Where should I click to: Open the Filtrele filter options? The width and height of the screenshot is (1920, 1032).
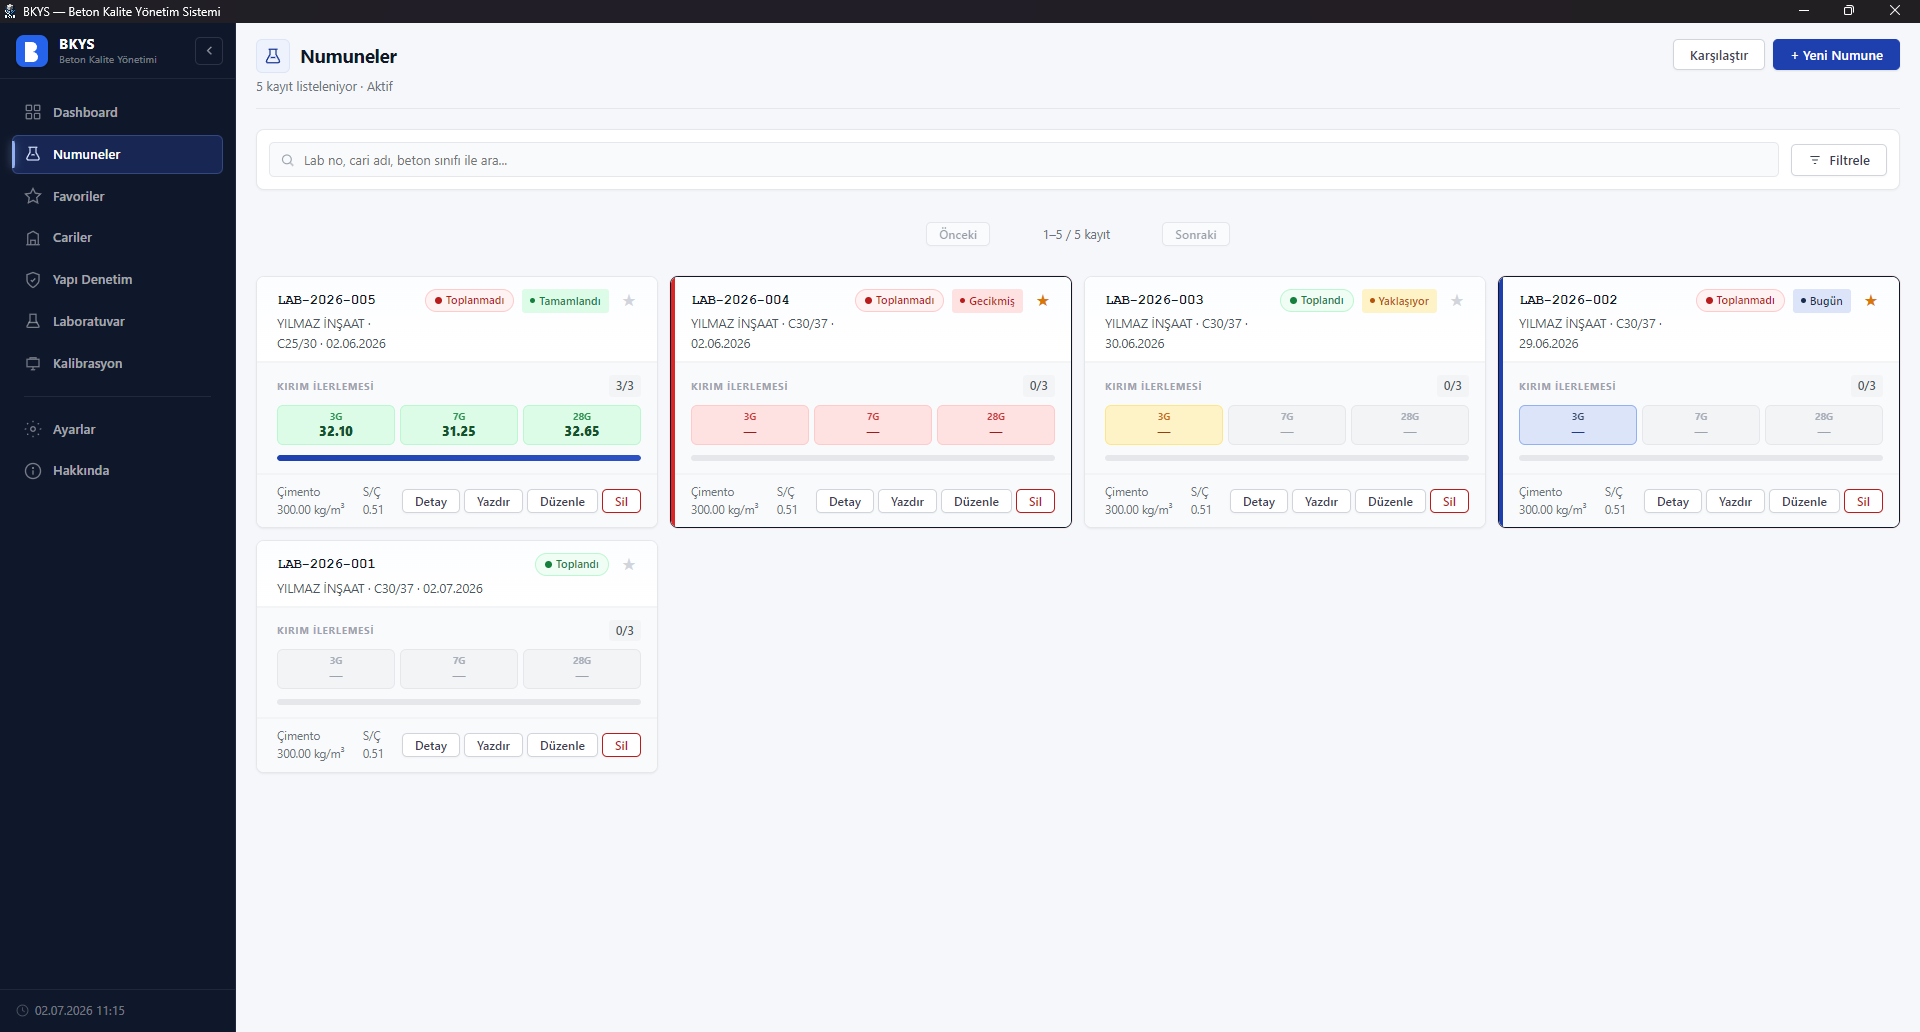click(x=1838, y=160)
